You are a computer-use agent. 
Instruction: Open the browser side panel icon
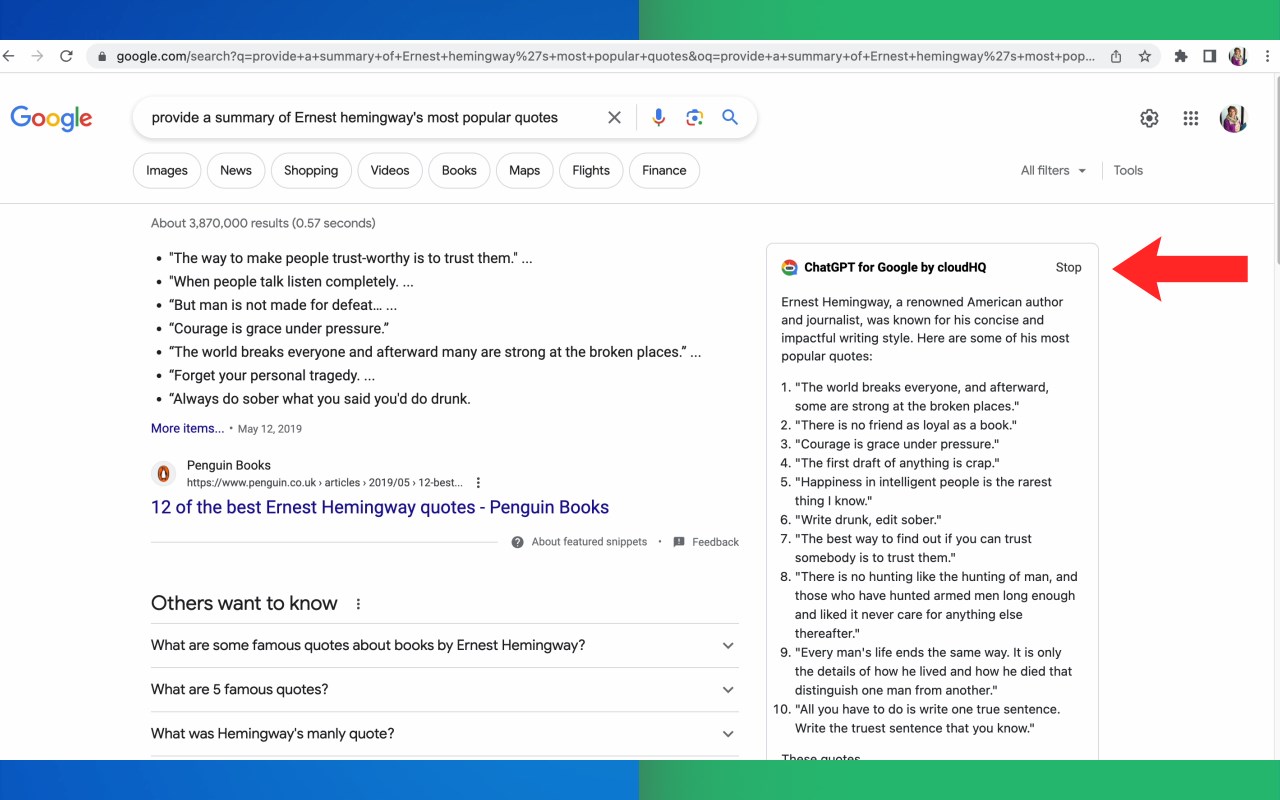(x=1209, y=56)
